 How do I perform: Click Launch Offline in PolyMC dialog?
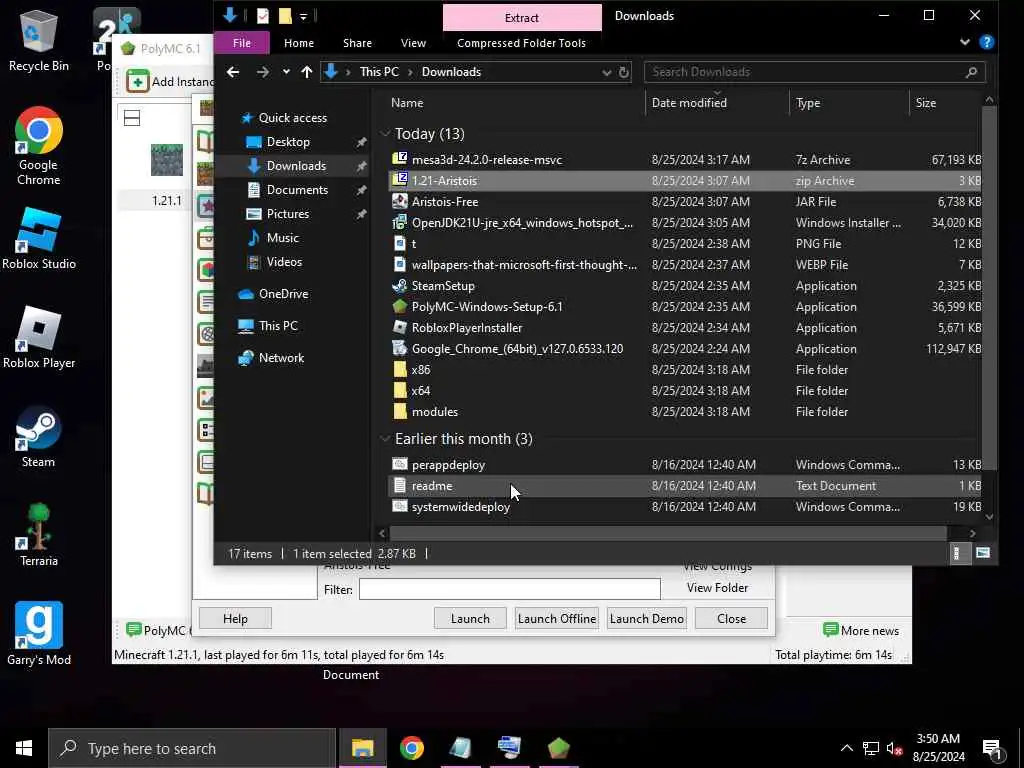coord(556,618)
